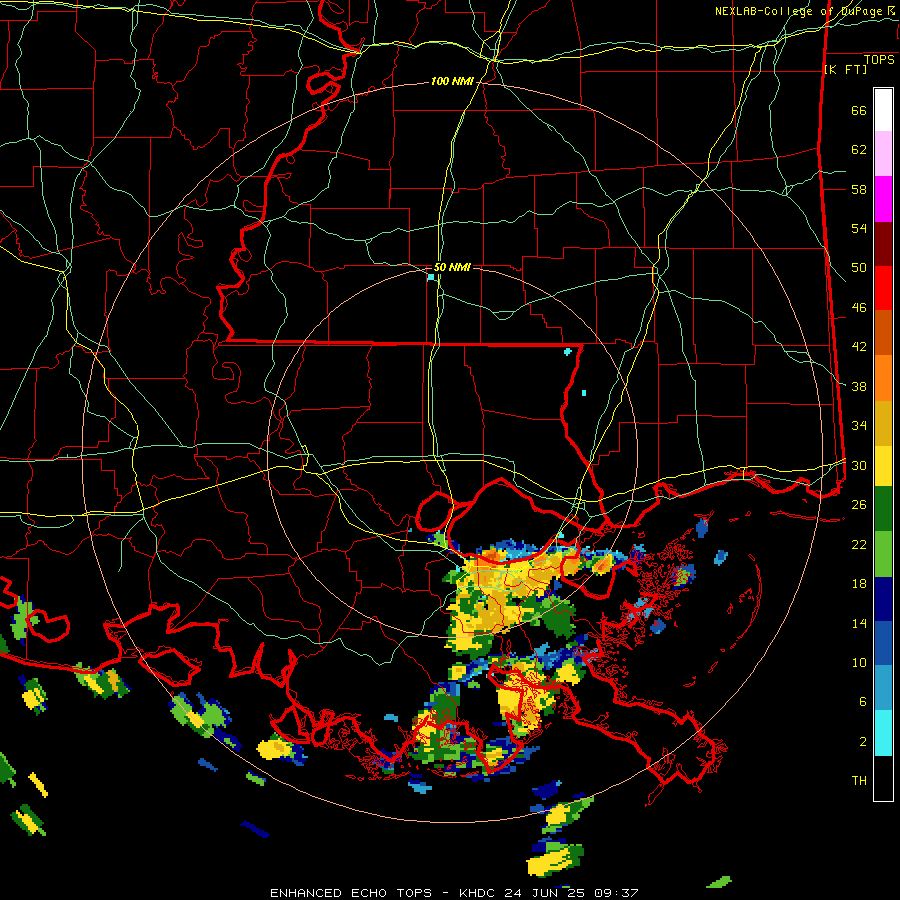Click the 24 JUN 25 date stamp
The width and height of the screenshot is (900, 900).
point(545,893)
